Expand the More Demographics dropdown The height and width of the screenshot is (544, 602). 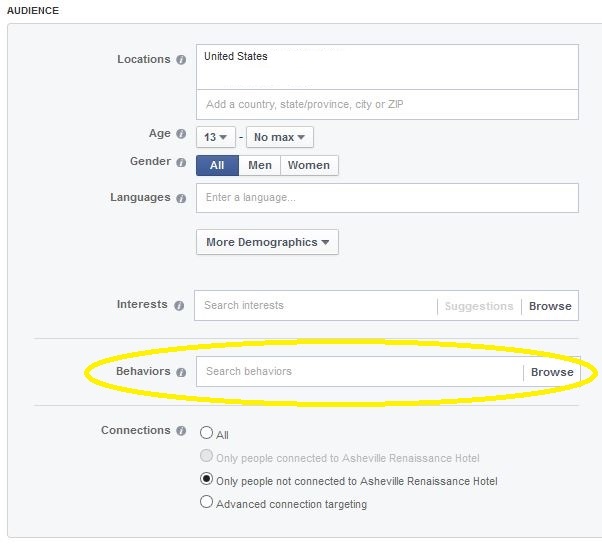pos(267,242)
